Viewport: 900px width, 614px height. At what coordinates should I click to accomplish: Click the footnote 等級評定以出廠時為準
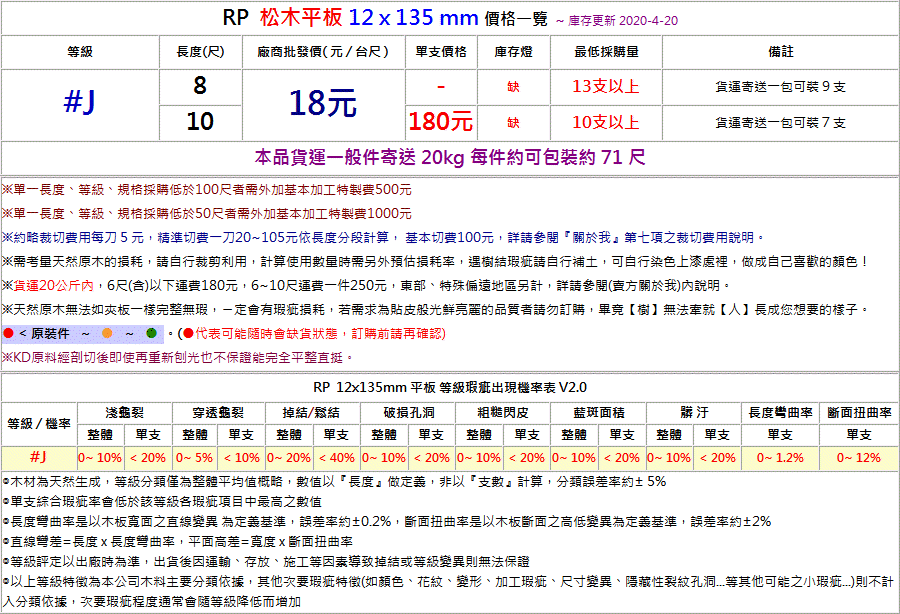(266, 562)
